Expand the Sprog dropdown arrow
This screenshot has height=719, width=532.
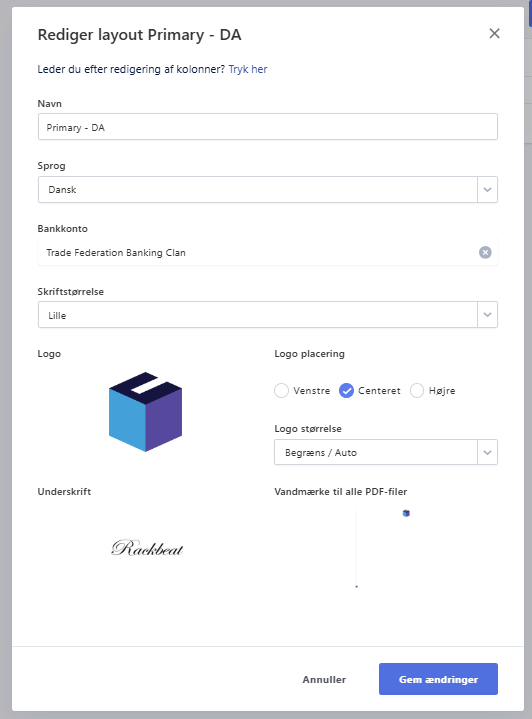(488, 189)
